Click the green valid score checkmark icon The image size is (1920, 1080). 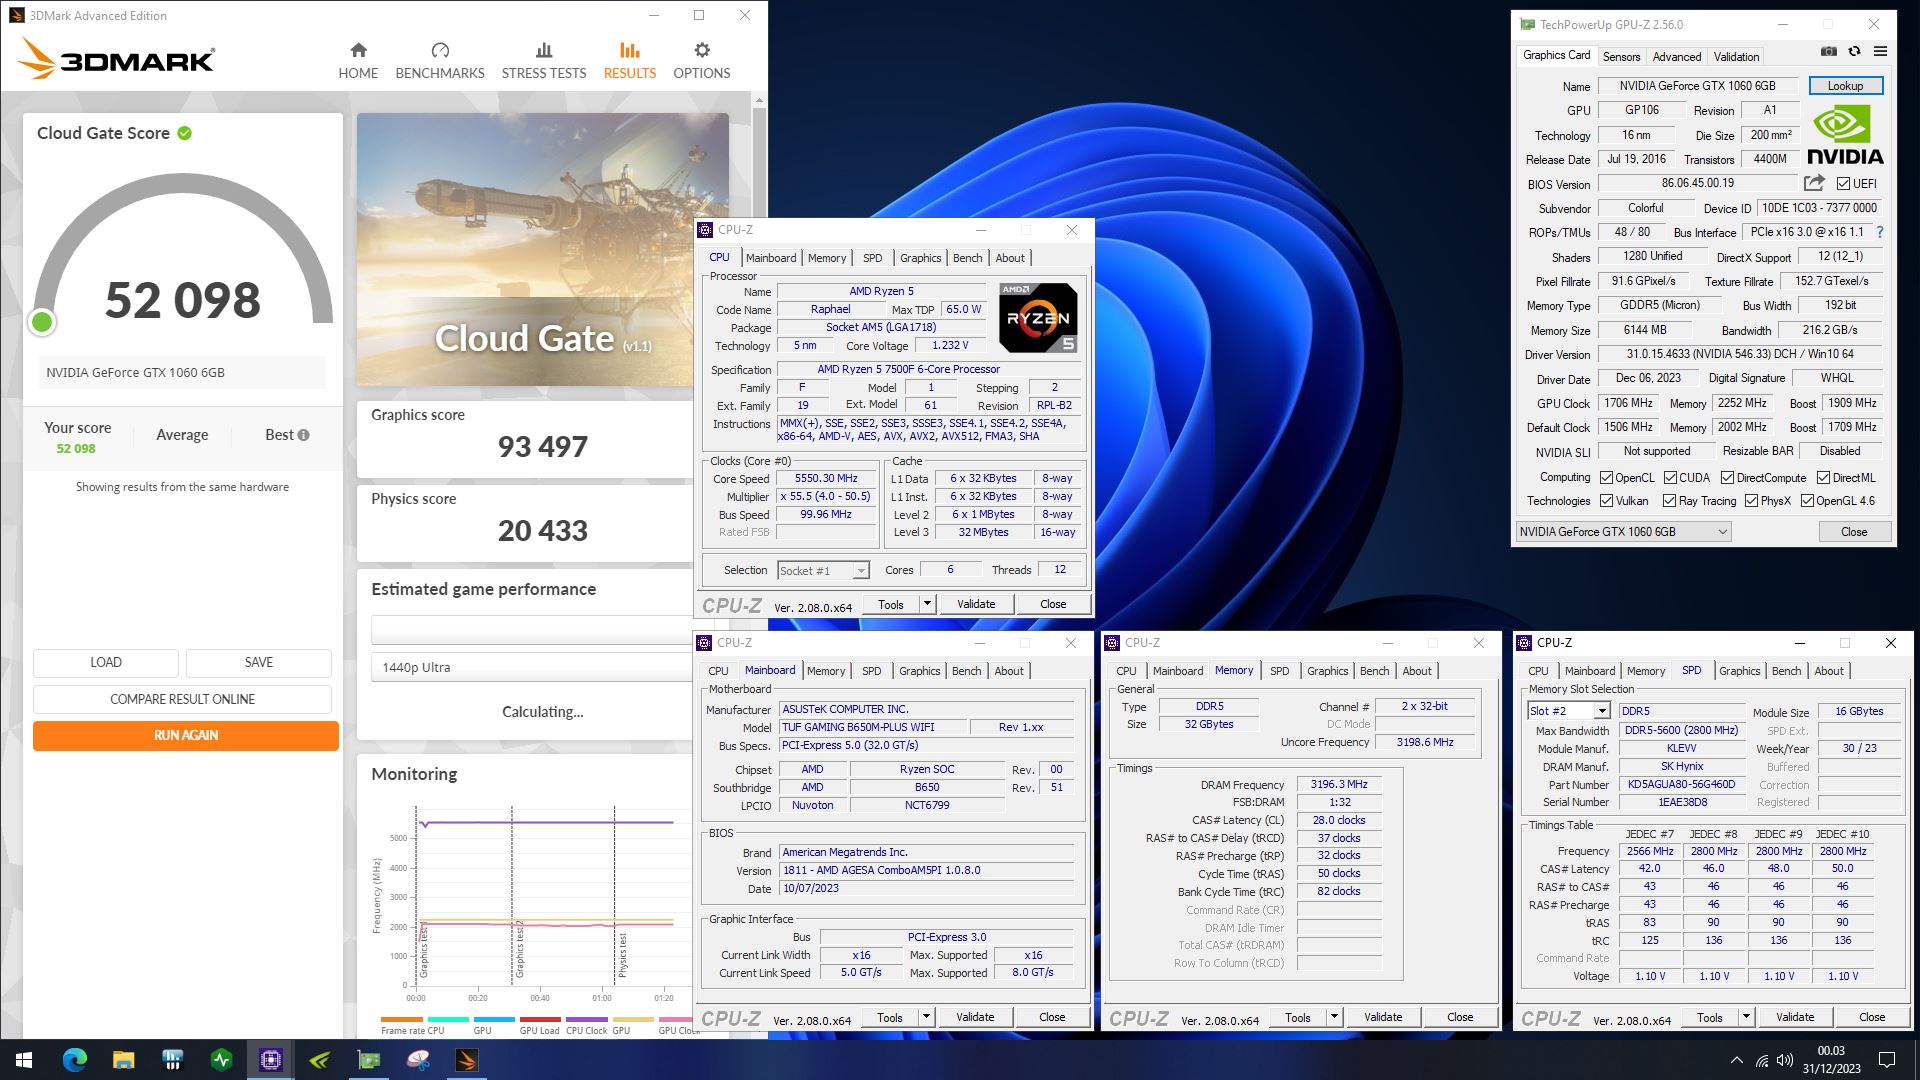tap(185, 133)
